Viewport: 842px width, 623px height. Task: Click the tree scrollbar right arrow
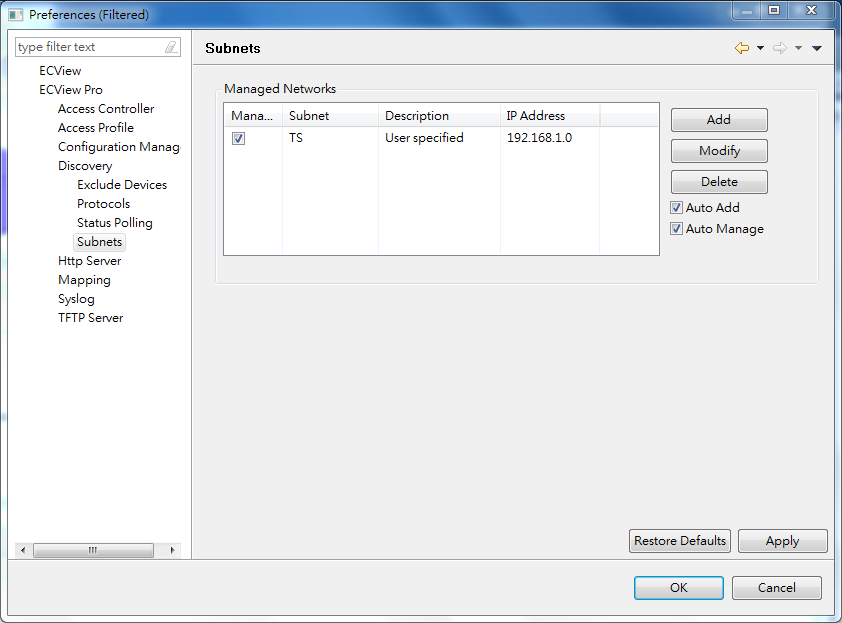point(172,550)
